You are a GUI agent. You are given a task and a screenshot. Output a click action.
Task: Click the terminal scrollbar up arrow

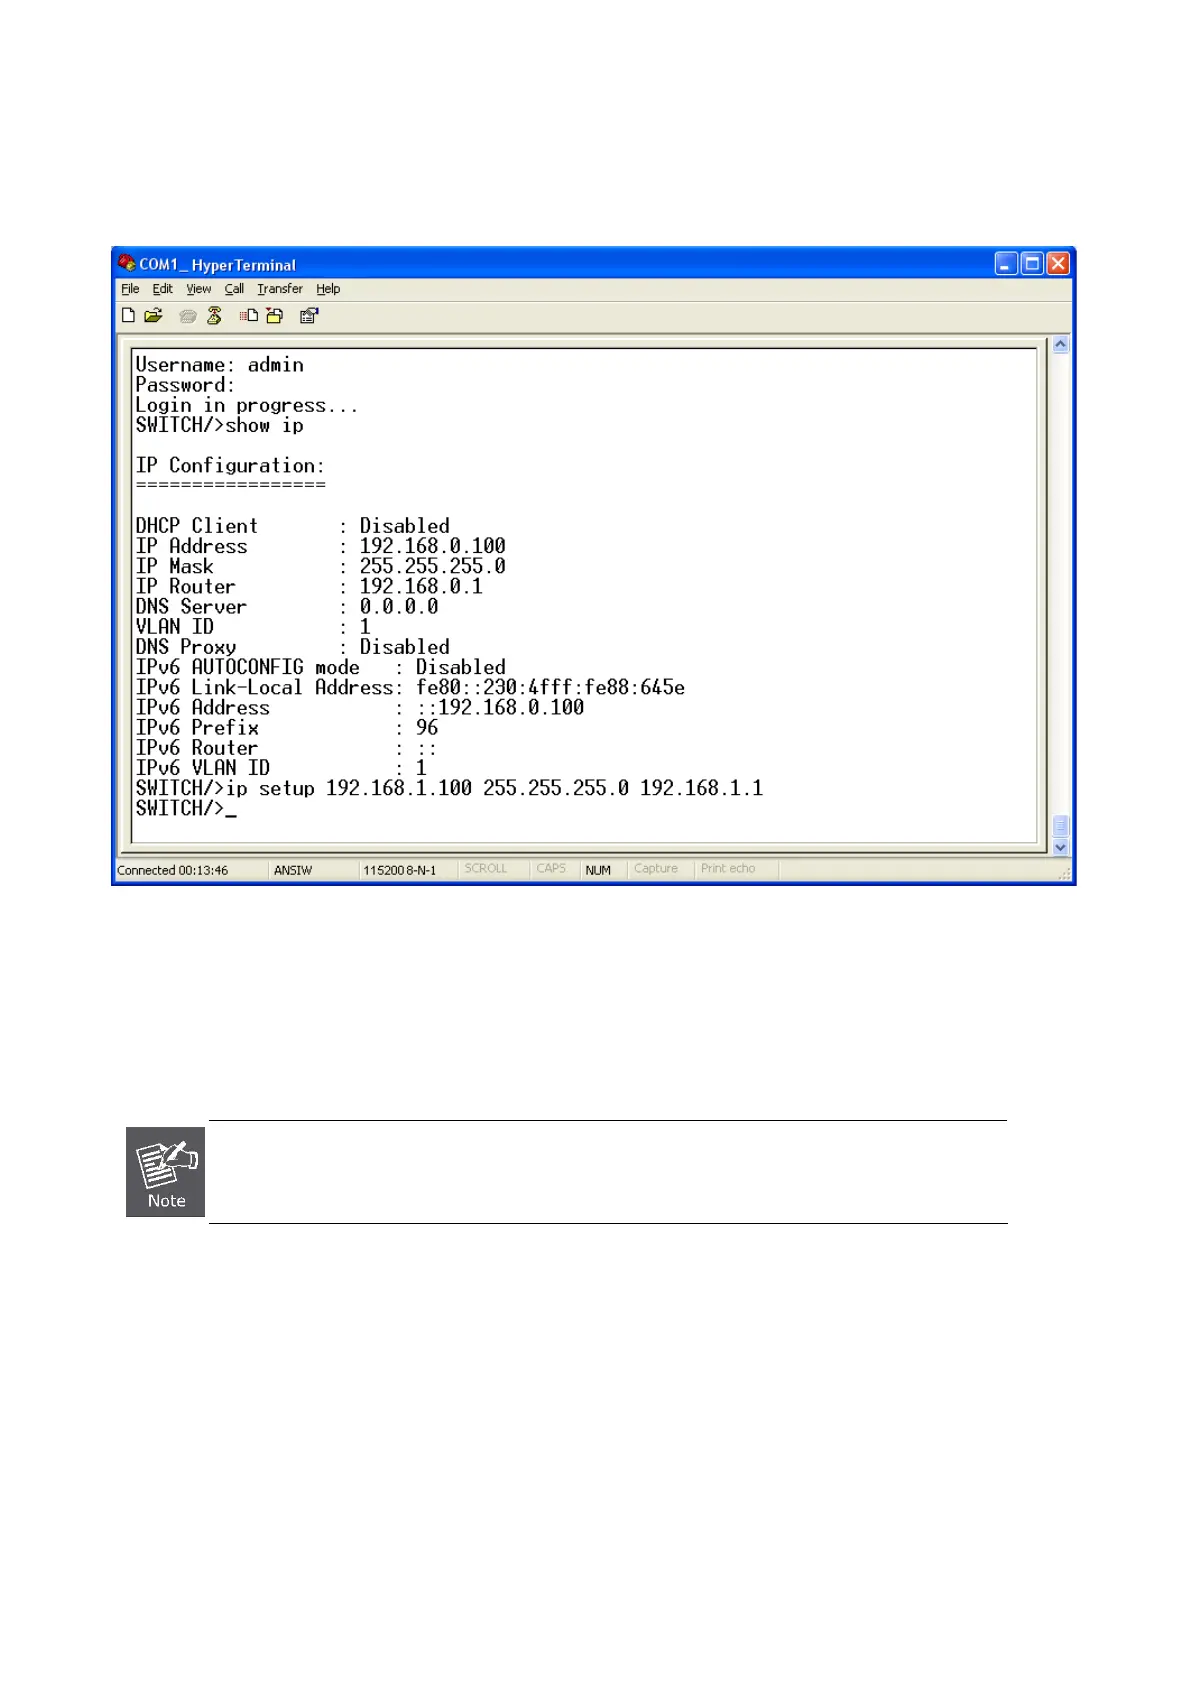(x=1061, y=345)
